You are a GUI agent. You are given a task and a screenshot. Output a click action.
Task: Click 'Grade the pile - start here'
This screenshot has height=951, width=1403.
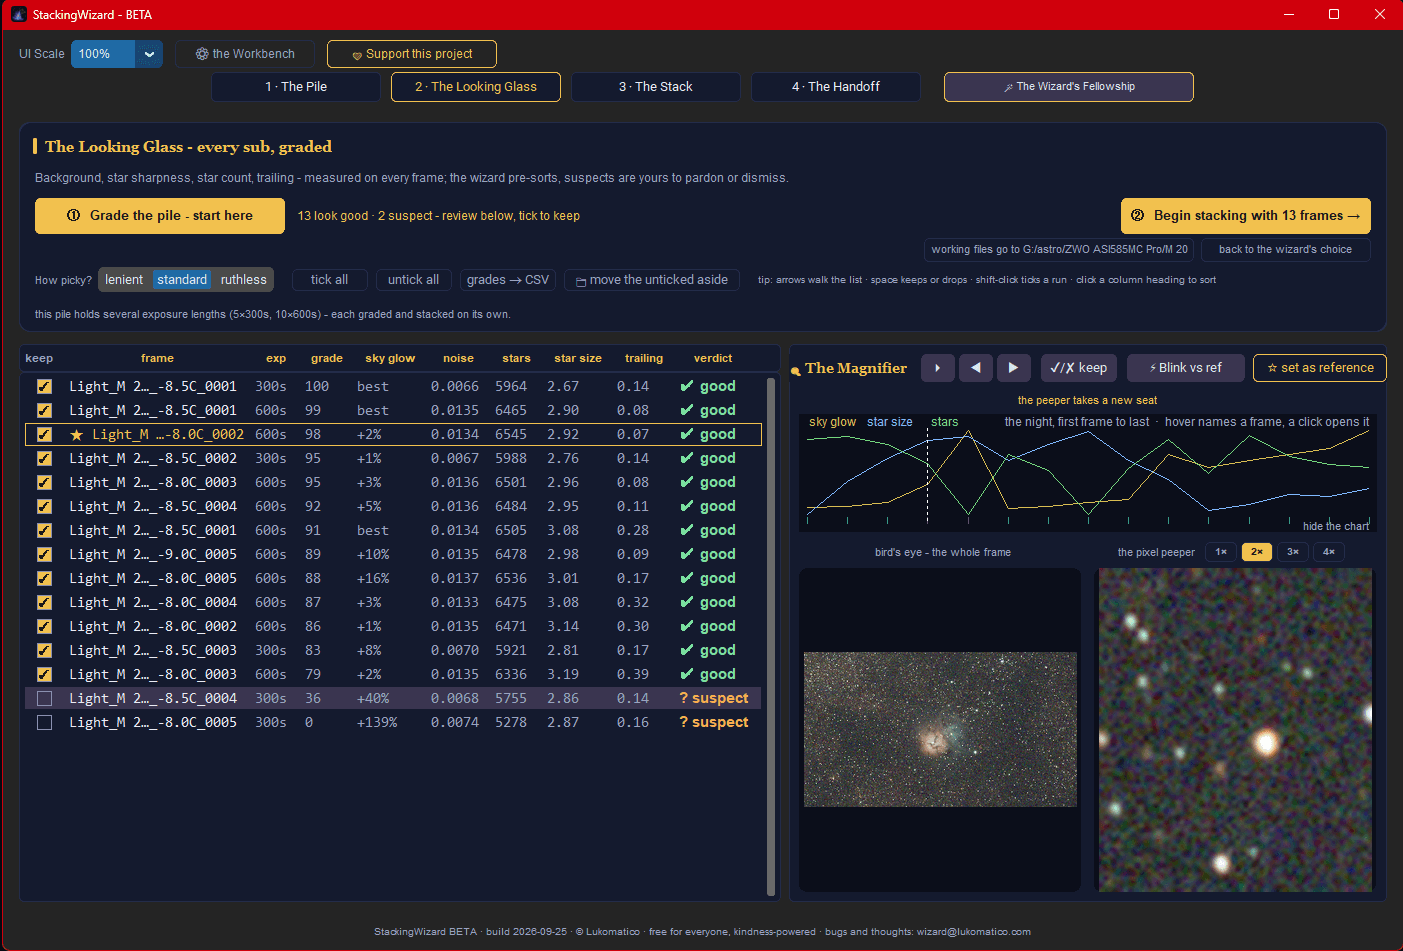pyautogui.click(x=160, y=216)
